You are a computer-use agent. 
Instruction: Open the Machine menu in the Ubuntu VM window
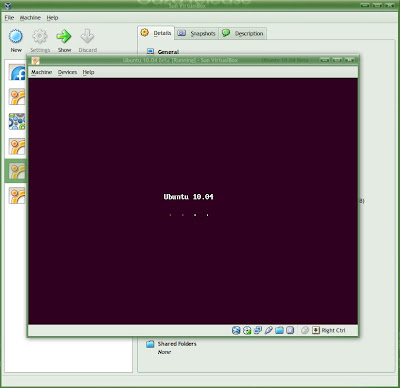pyautogui.click(x=41, y=72)
